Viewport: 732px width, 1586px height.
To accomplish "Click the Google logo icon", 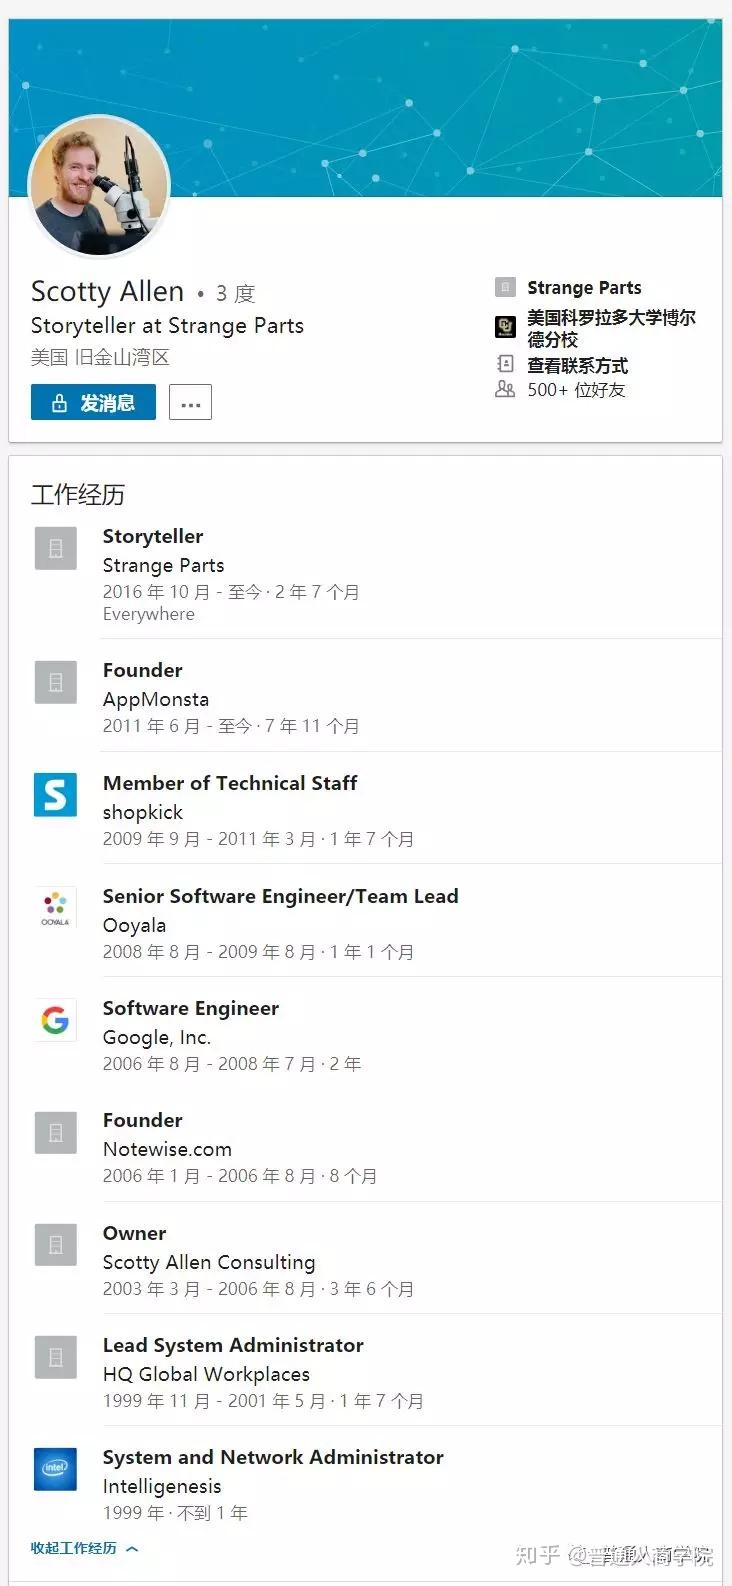I will (x=55, y=1020).
